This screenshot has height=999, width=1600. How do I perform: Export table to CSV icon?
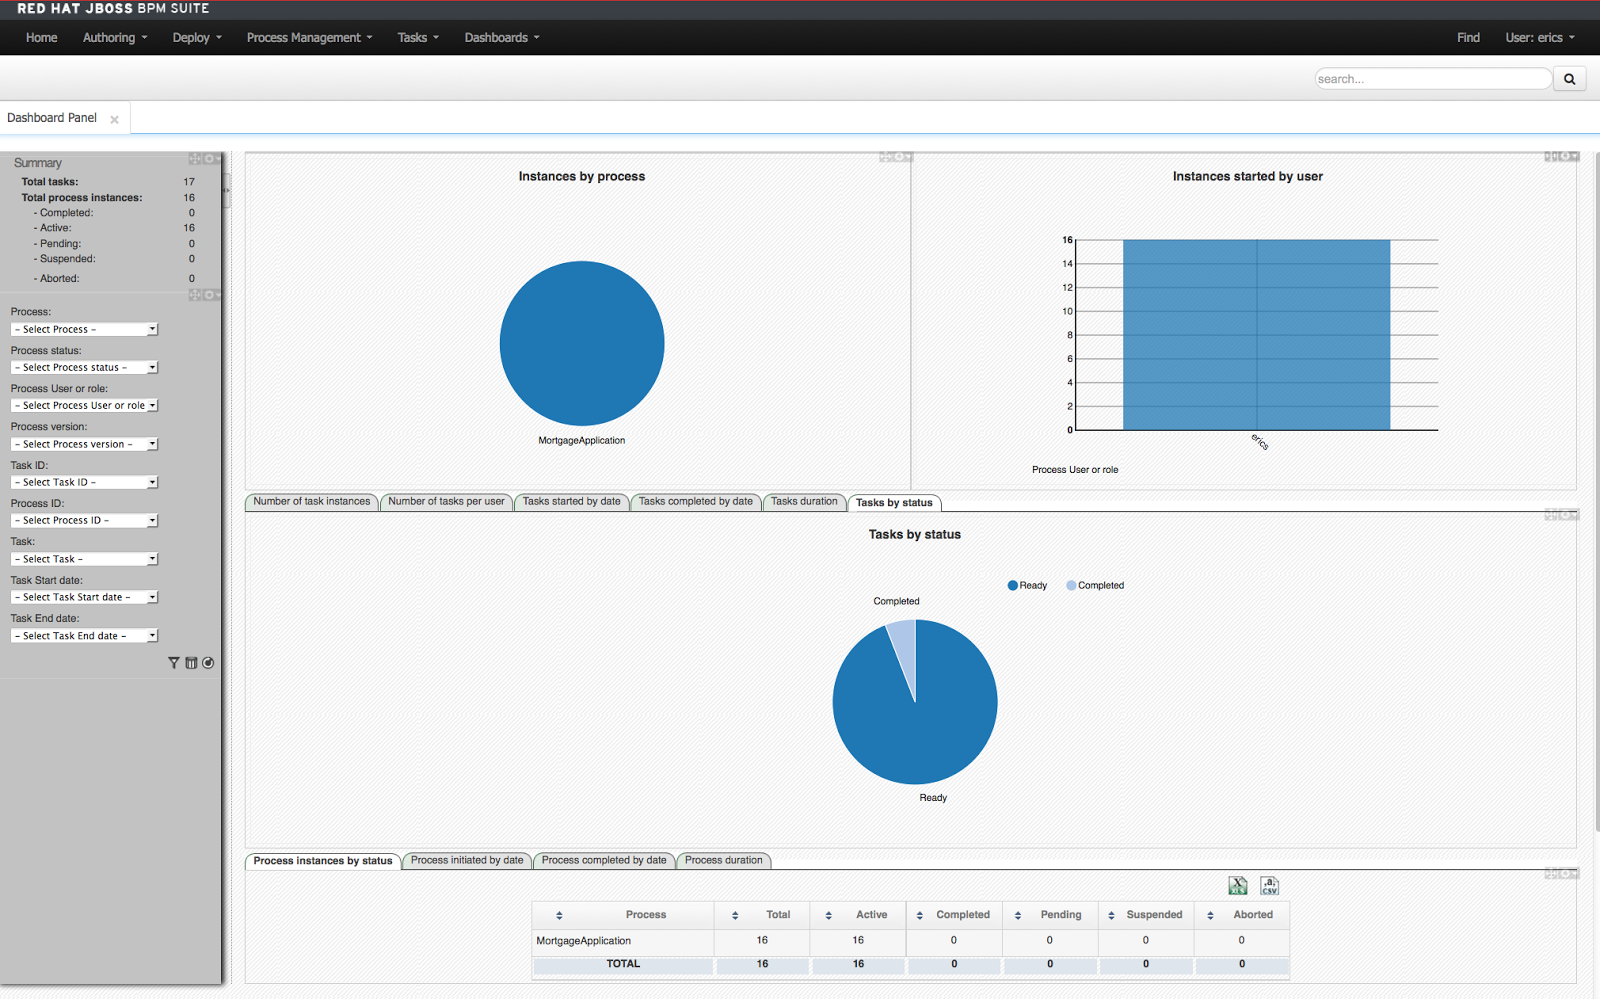[x=1269, y=886]
